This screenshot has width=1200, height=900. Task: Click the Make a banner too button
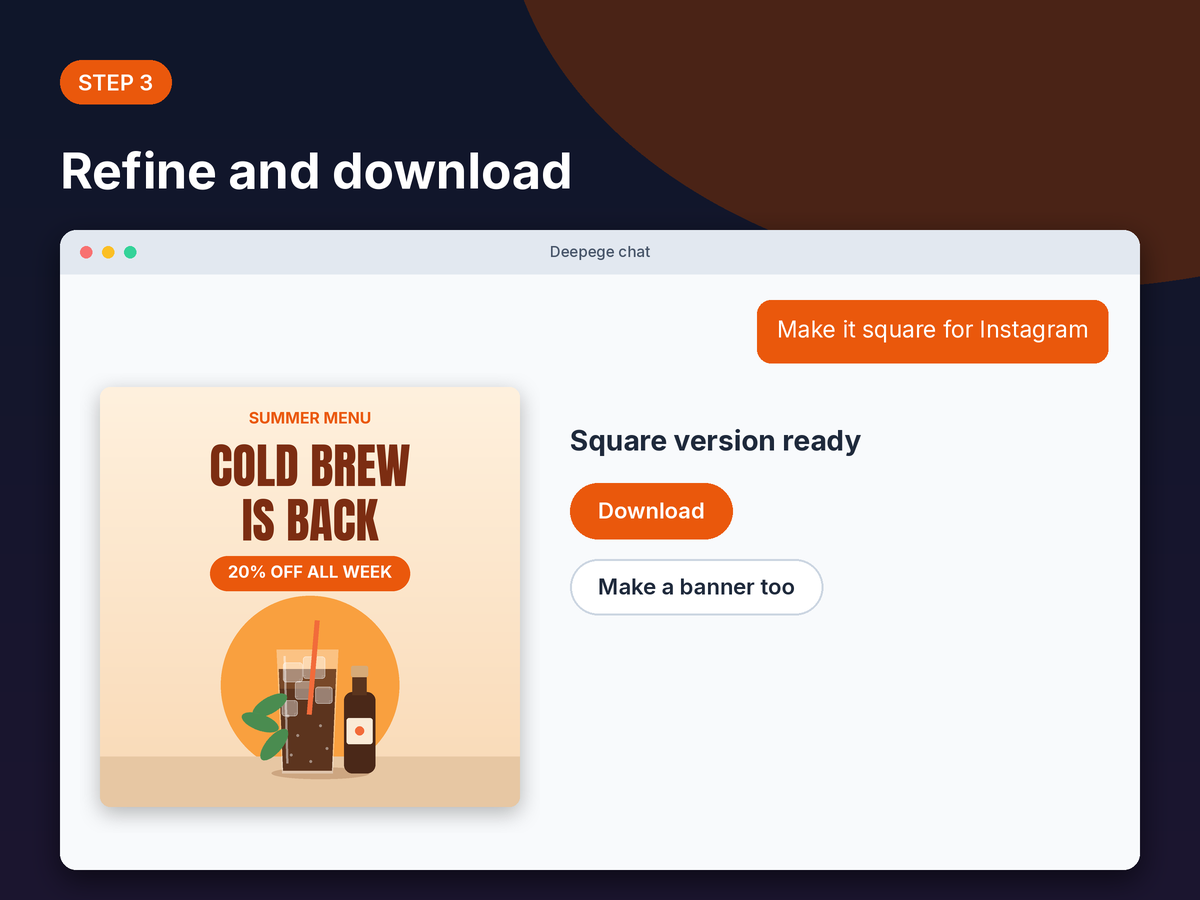click(696, 587)
